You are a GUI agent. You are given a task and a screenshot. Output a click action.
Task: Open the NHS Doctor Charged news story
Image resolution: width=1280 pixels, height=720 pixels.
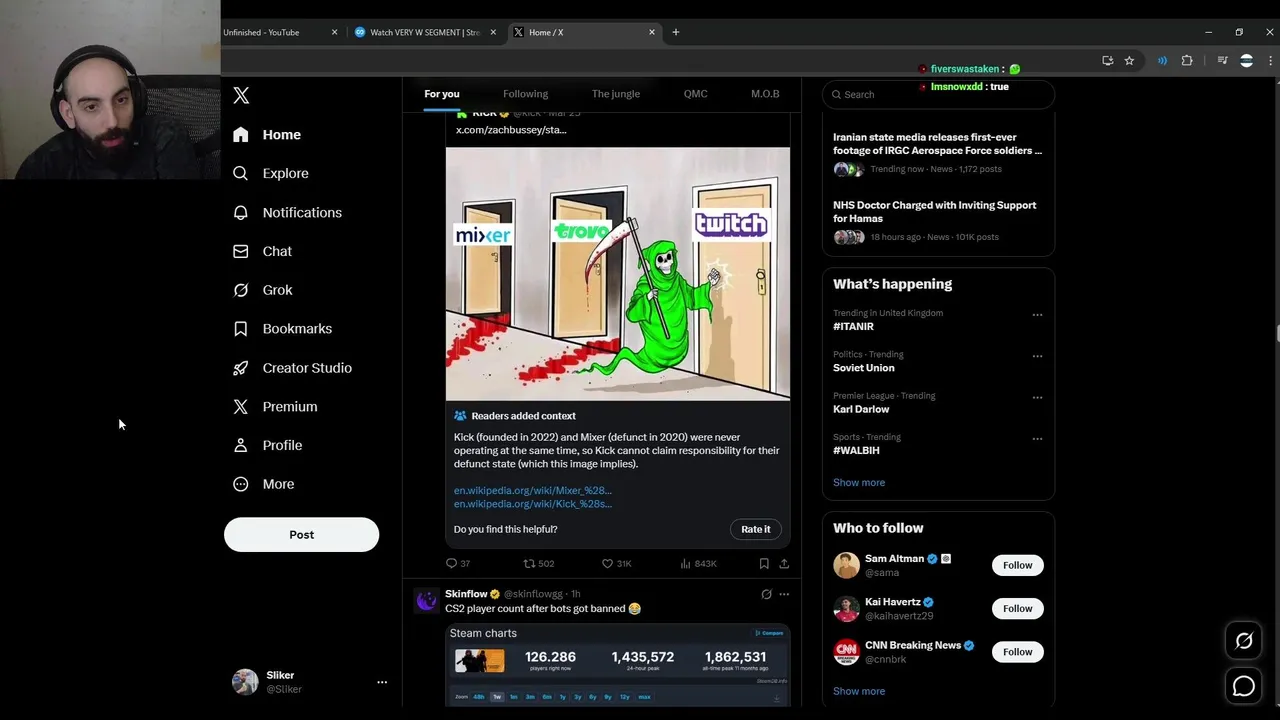(938, 221)
